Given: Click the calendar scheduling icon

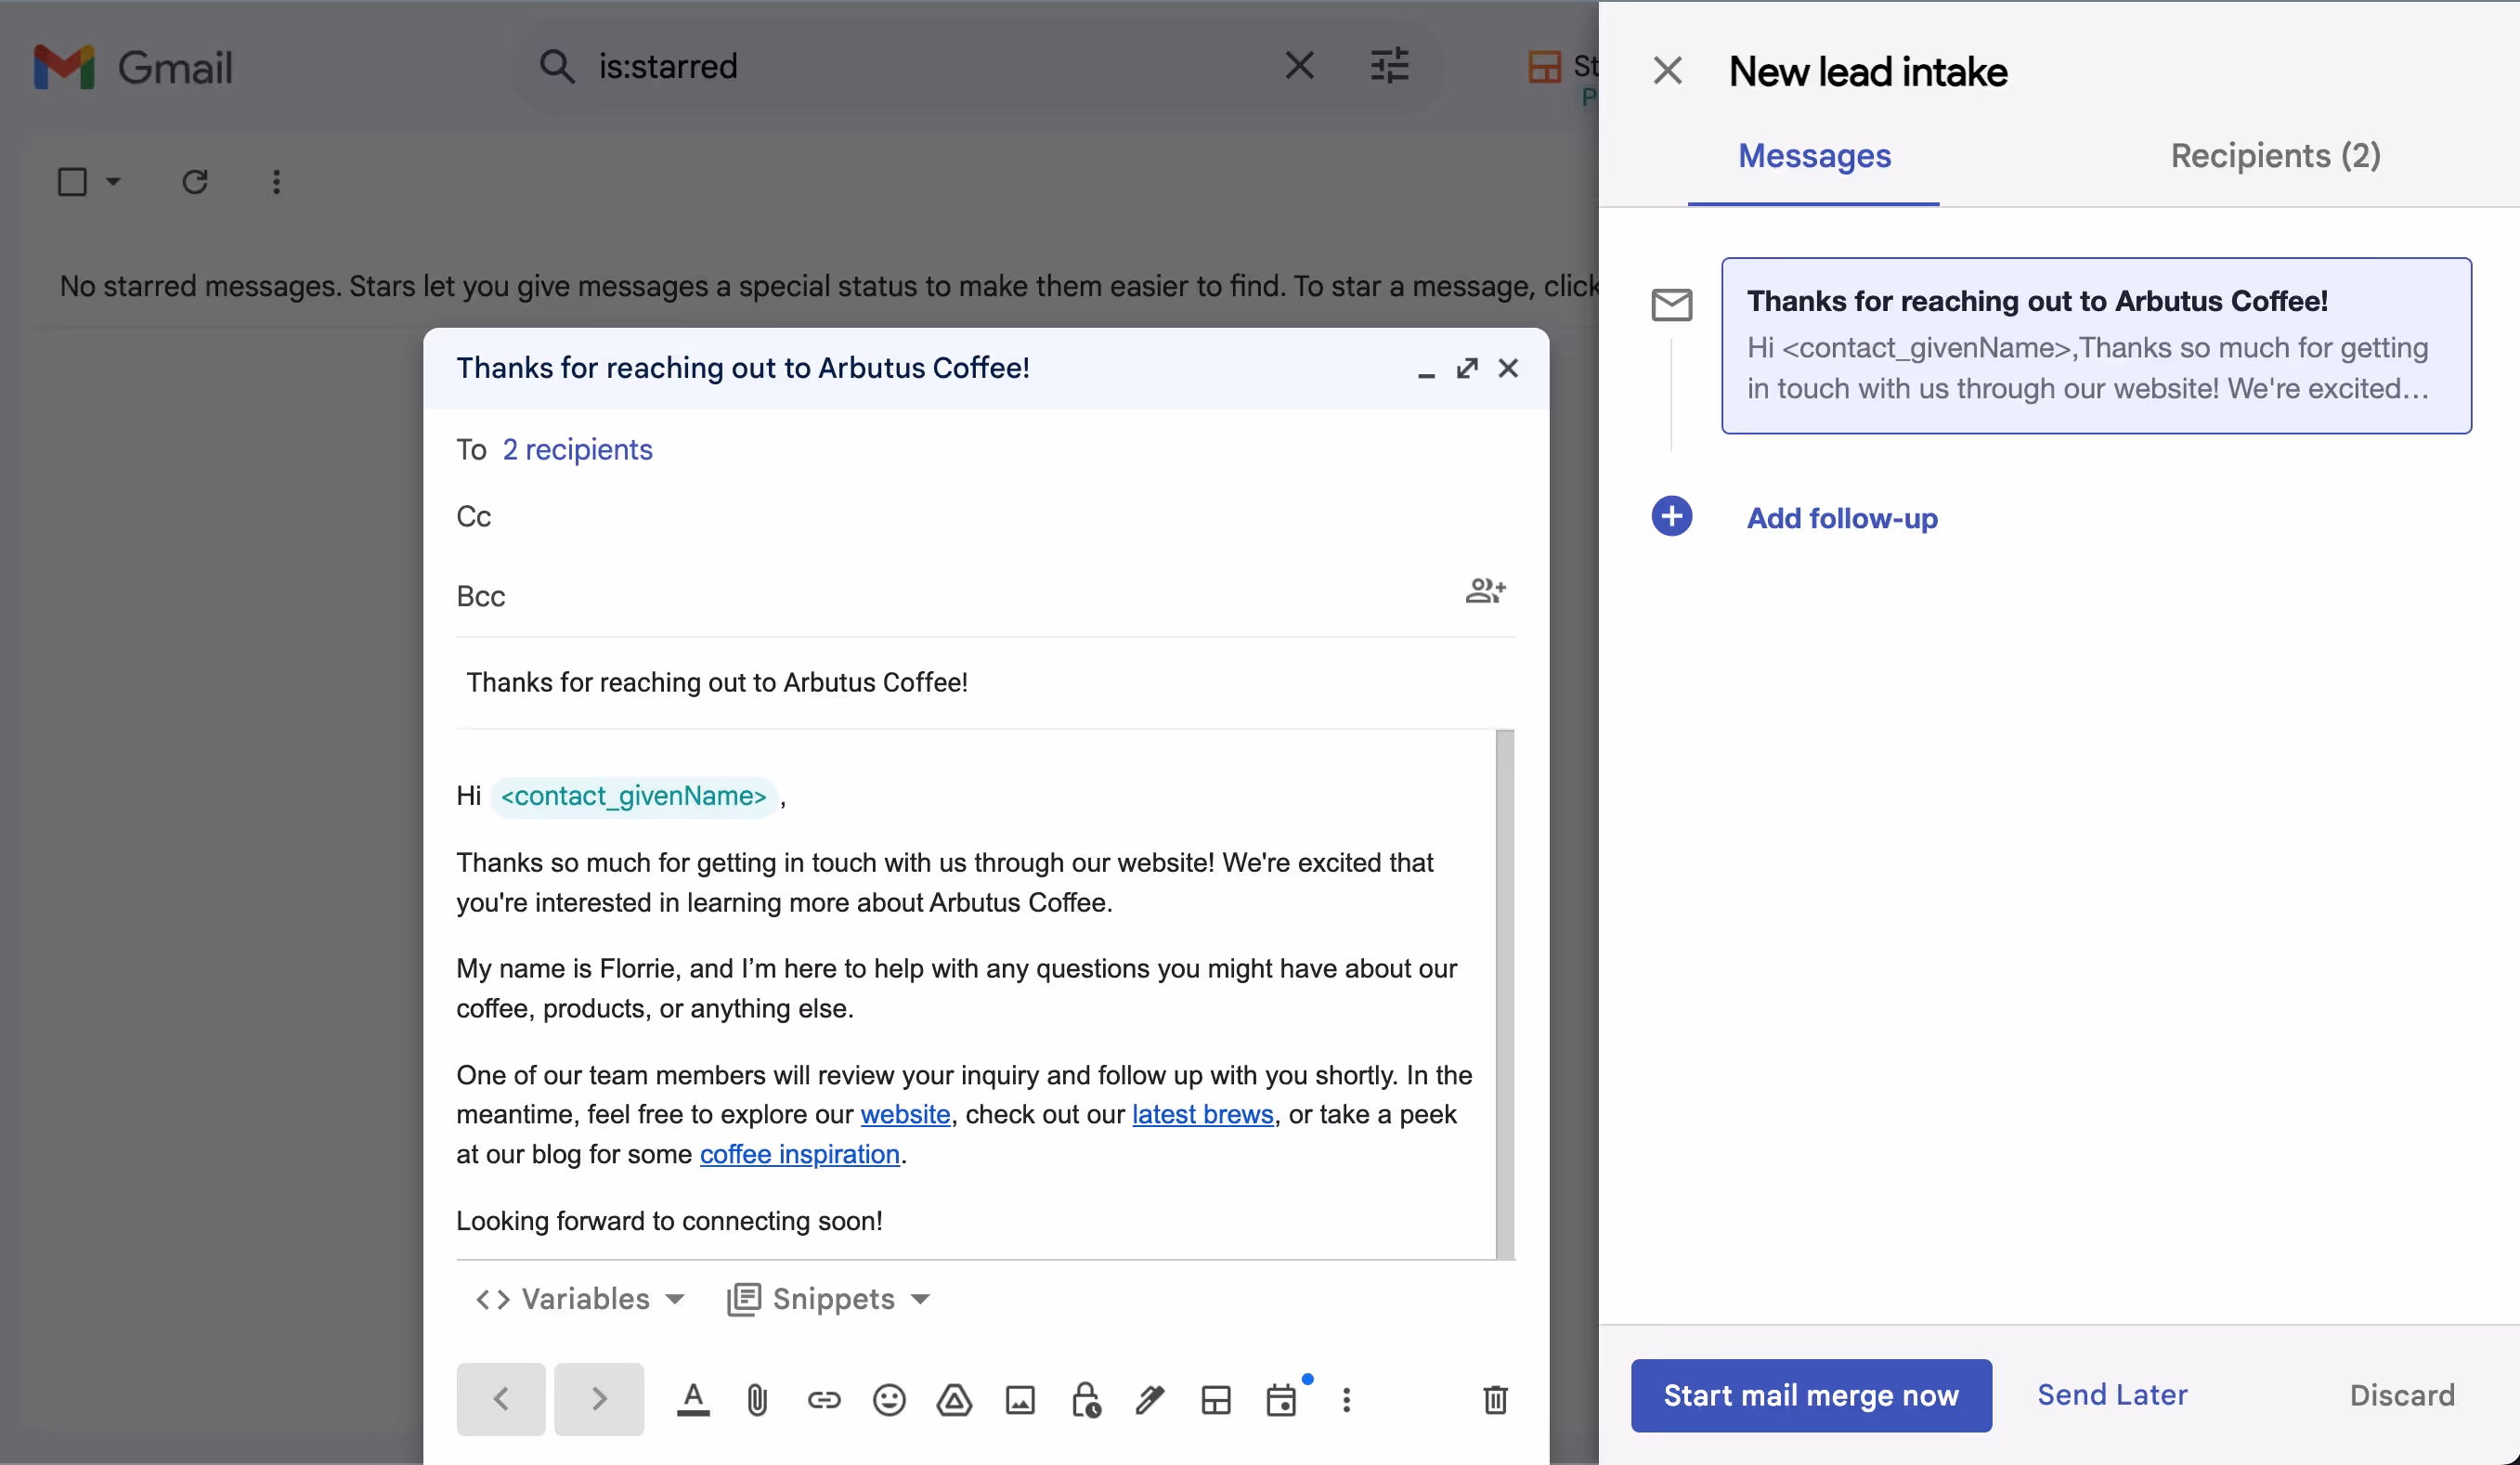Looking at the screenshot, I should click(1281, 1399).
